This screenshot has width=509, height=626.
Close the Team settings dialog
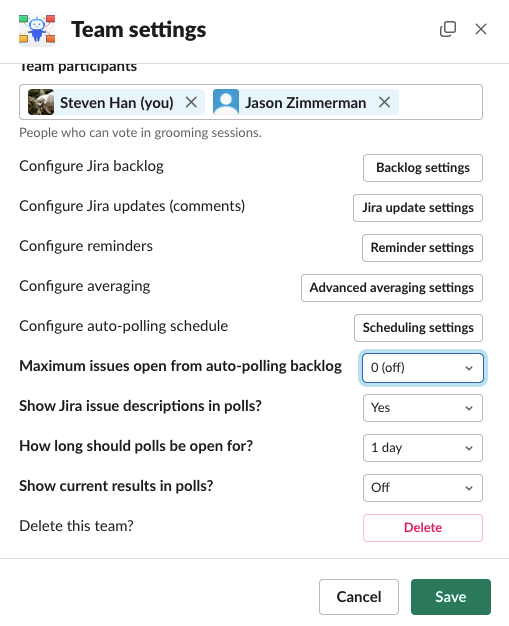tap(481, 29)
